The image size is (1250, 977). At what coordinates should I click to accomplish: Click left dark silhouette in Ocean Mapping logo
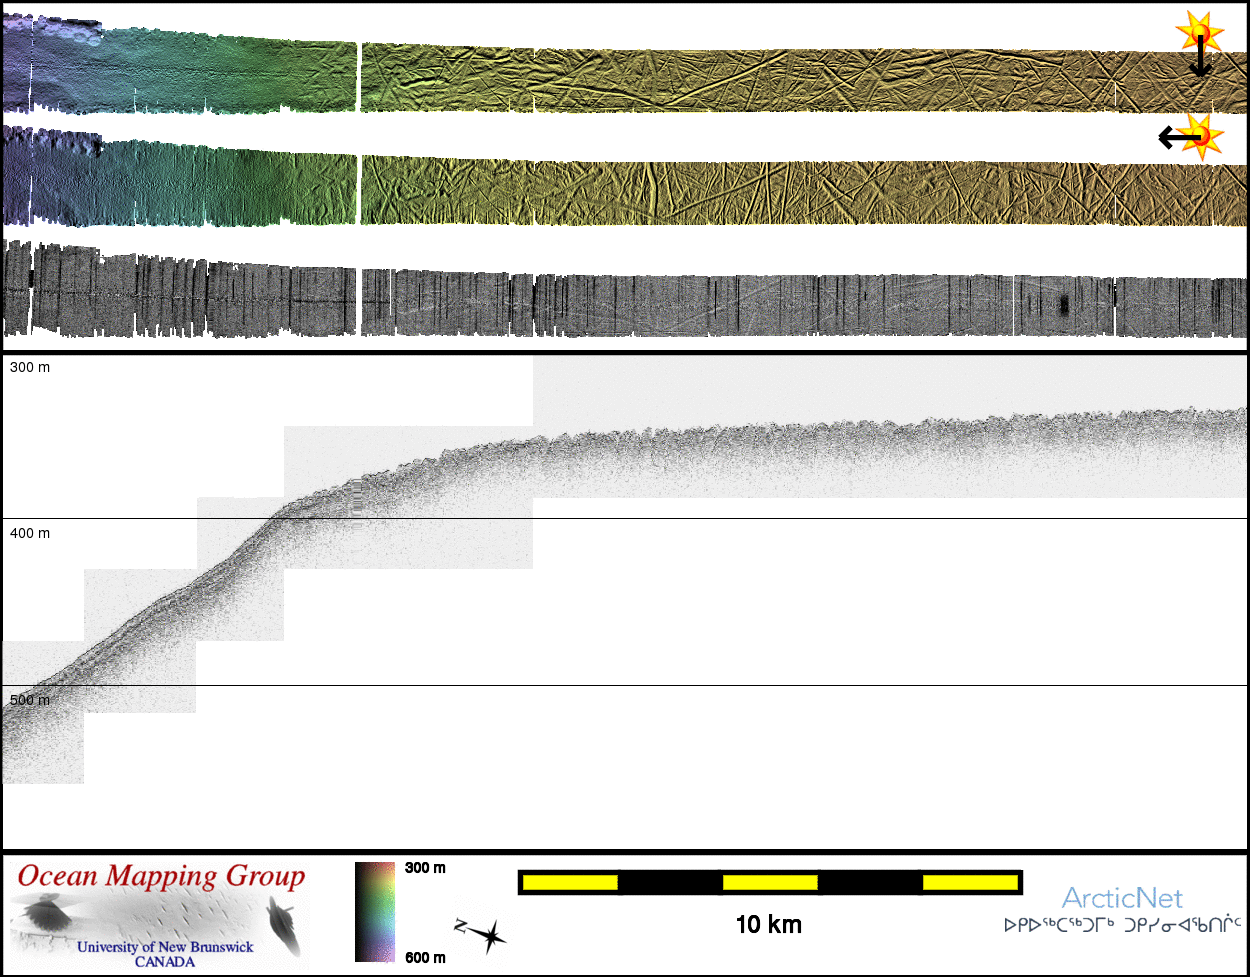[x=45, y=914]
